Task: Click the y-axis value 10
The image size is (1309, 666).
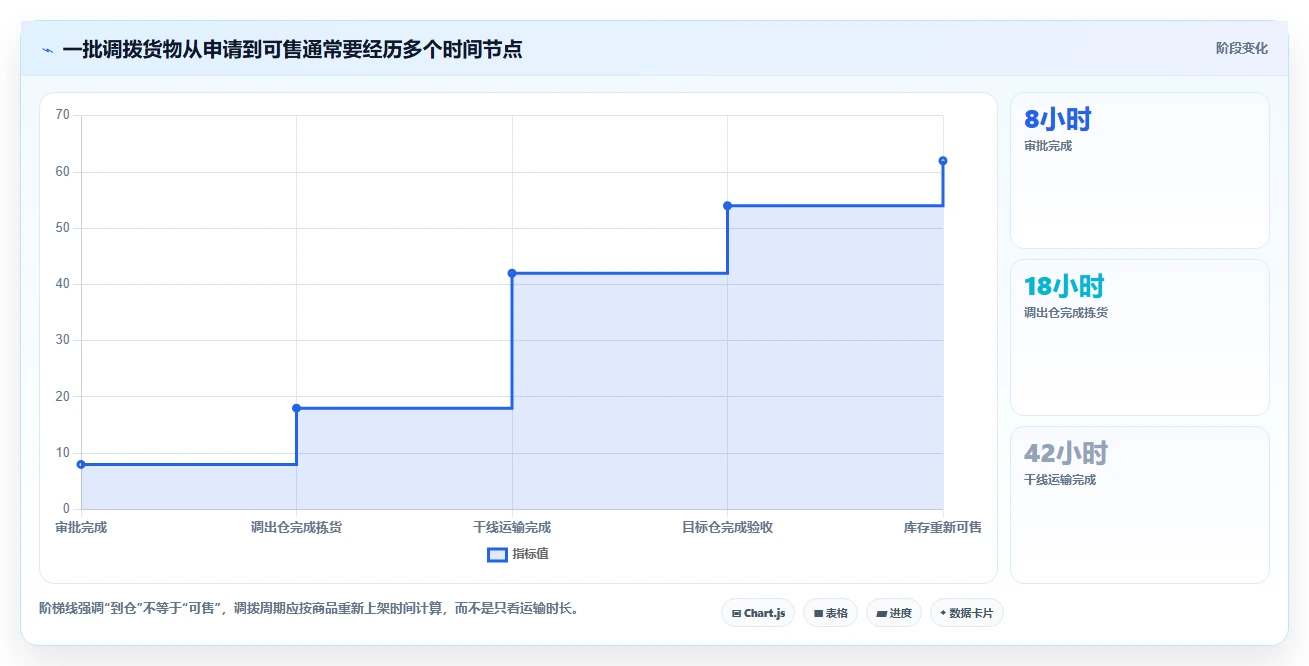Action: [x=63, y=453]
